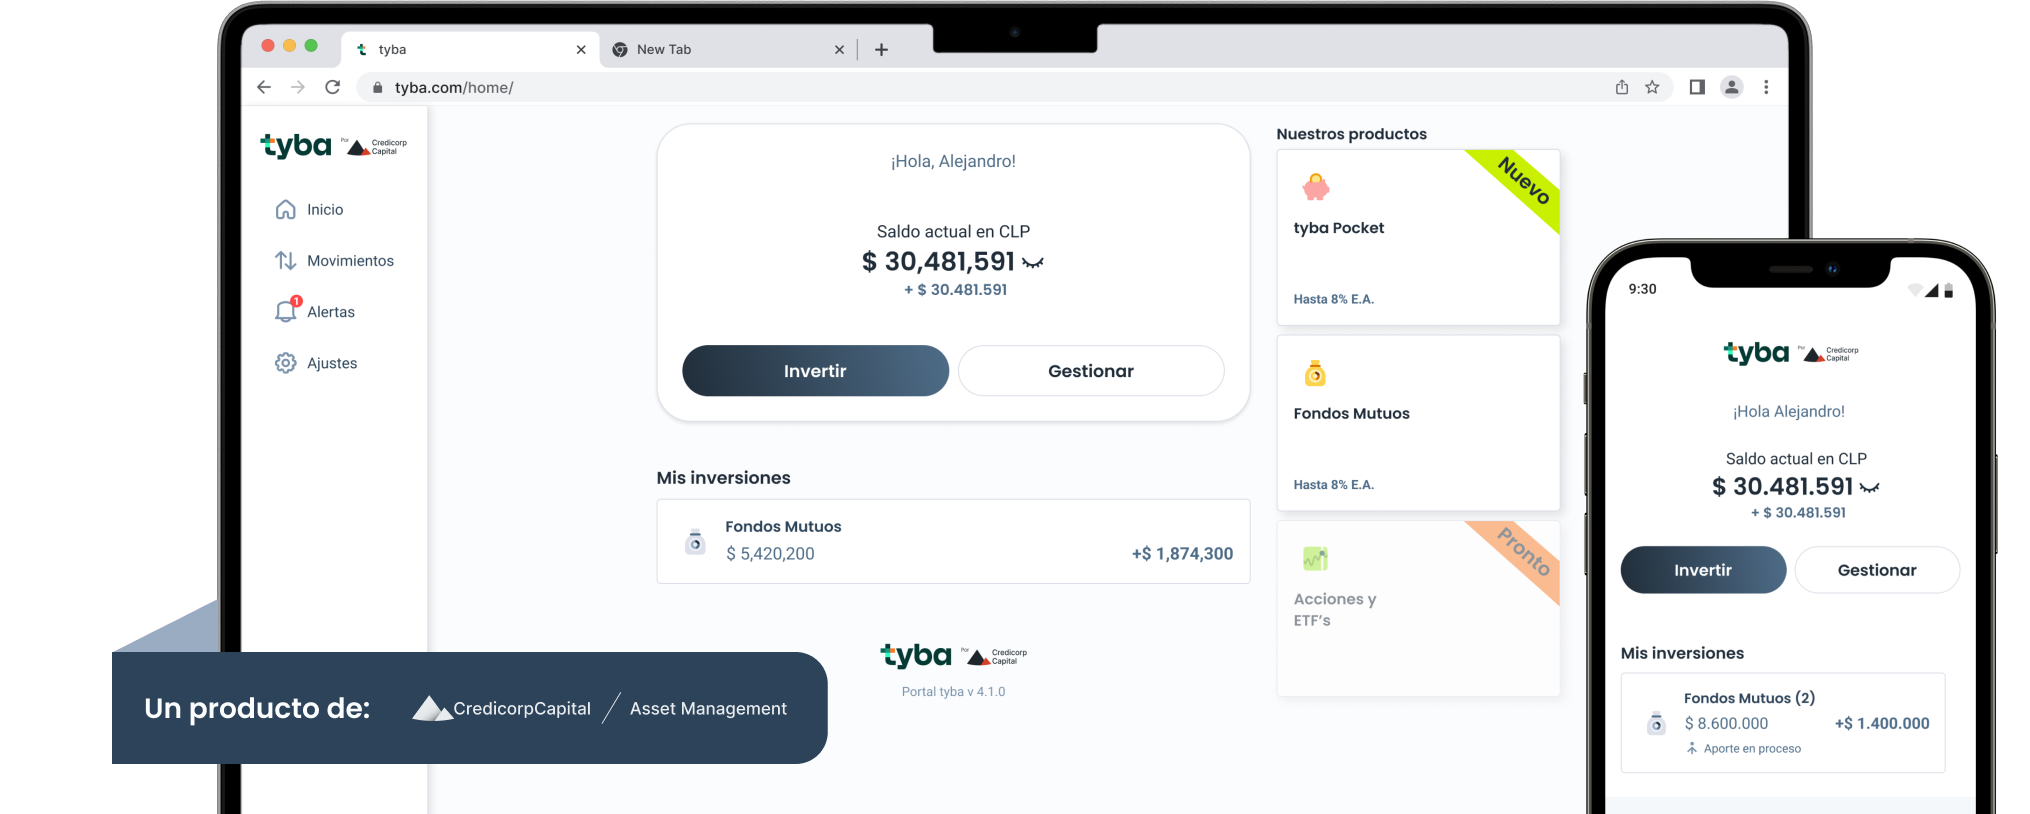Click the jar icon in Mis inversiones row
The image size is (2030, 814).
pos(695,541)
